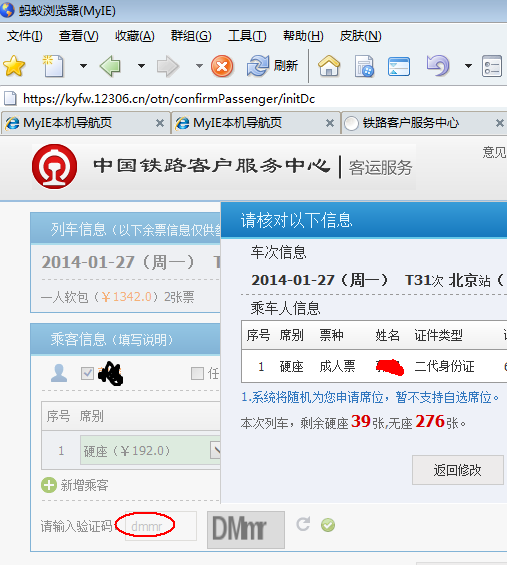Open the 帮助(H) menu
The height and width of the screenshot is (565, 507).
click(303, 36)
